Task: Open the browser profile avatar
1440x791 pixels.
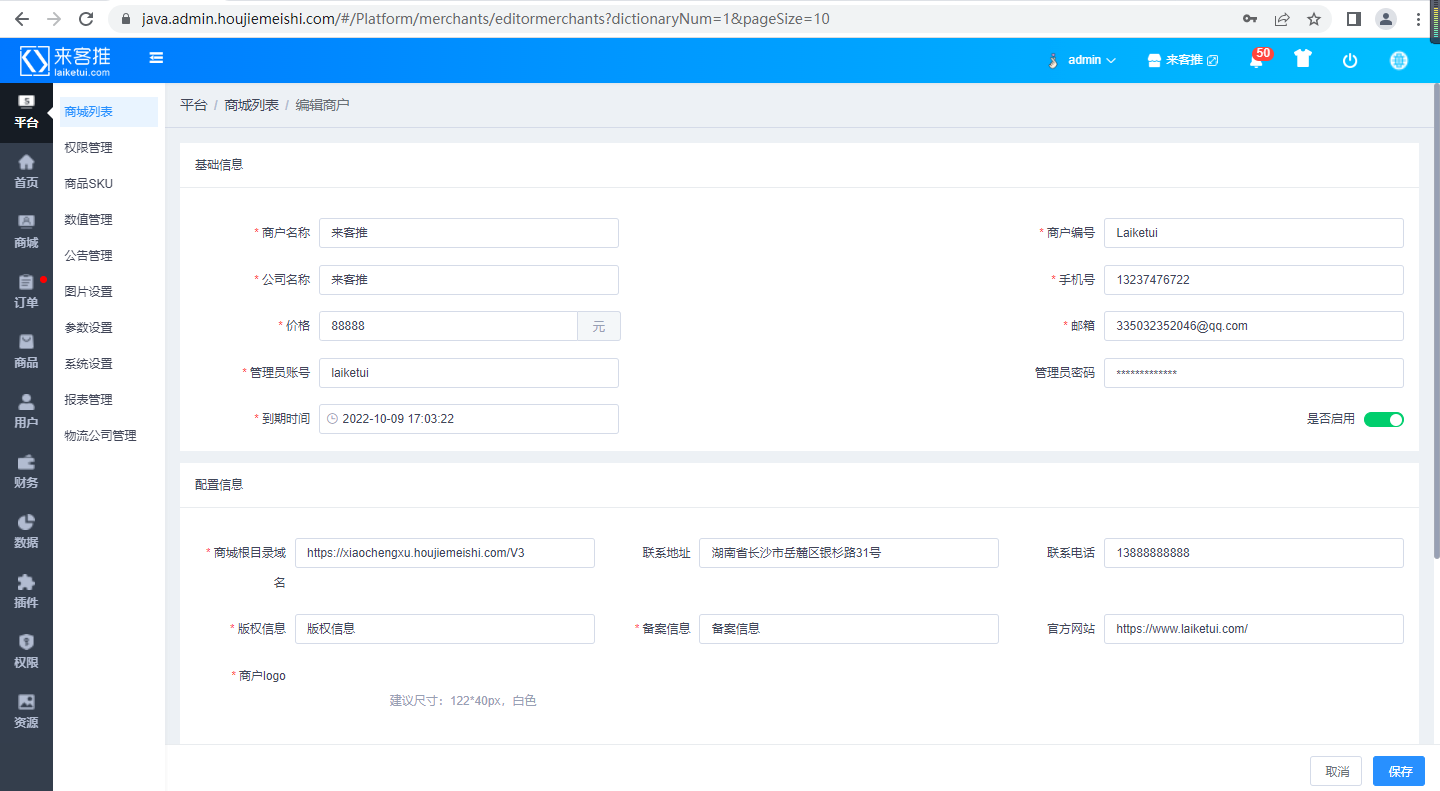Action: [x=1386, y=19]
